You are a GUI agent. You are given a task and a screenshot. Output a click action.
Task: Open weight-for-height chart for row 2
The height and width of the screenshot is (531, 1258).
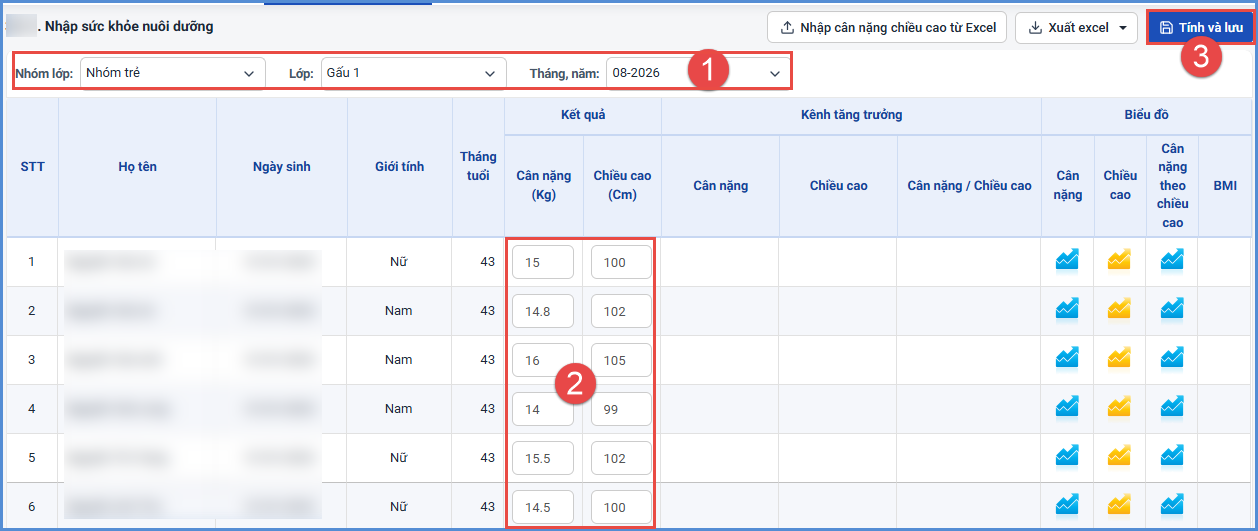(1172, 309)
